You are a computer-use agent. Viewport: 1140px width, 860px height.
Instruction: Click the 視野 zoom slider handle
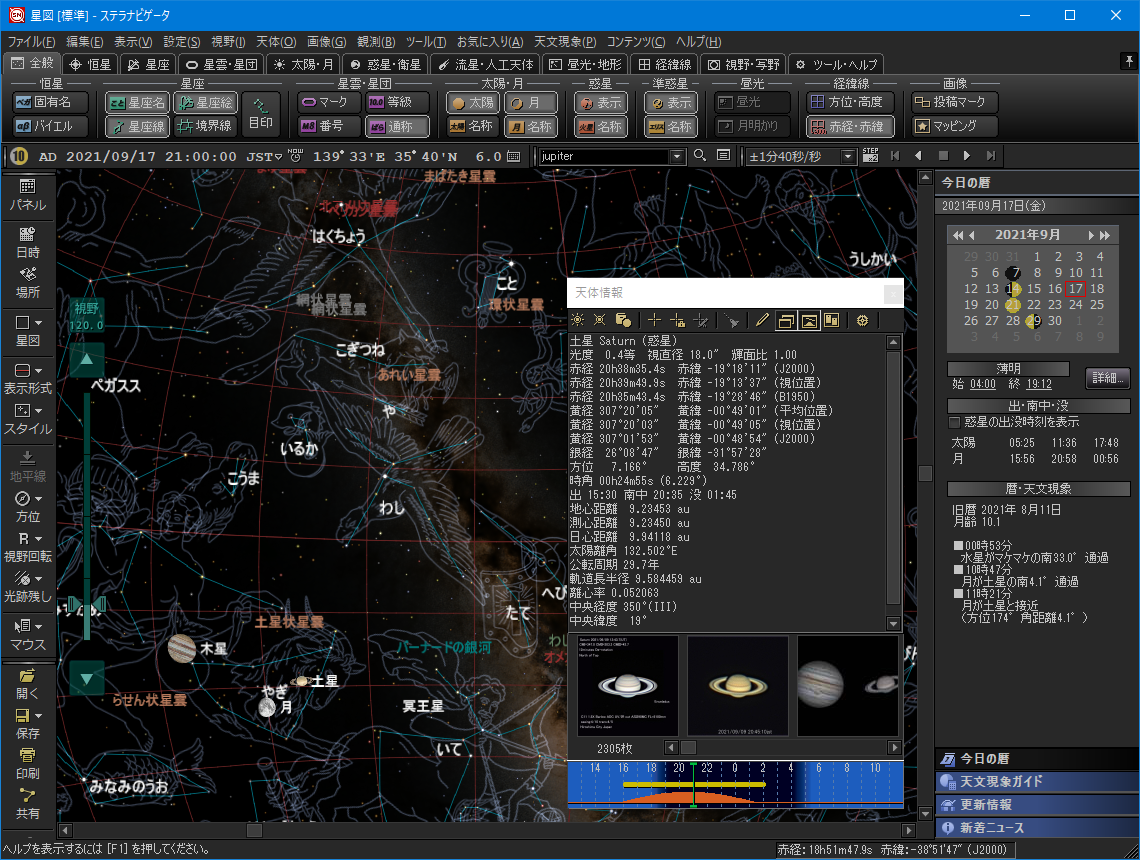click(87, 604)
